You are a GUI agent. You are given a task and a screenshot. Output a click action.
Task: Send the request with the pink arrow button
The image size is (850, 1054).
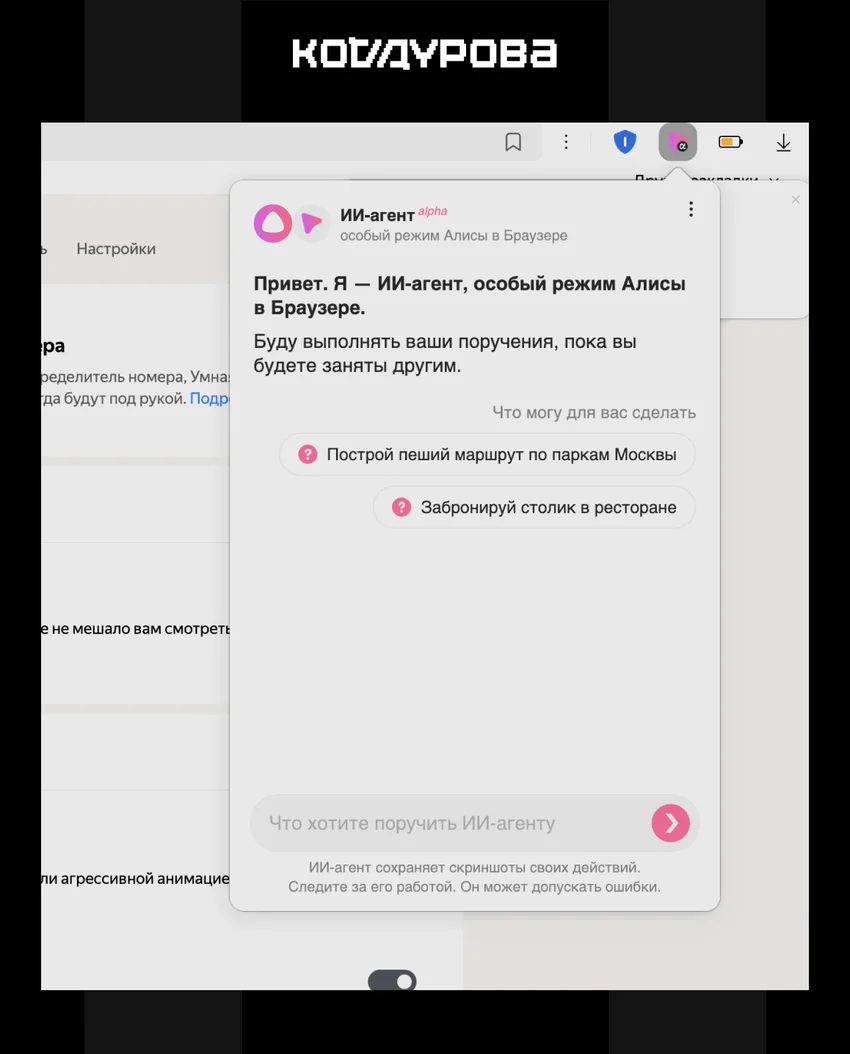pyautogui.click(x=671, y=823)
